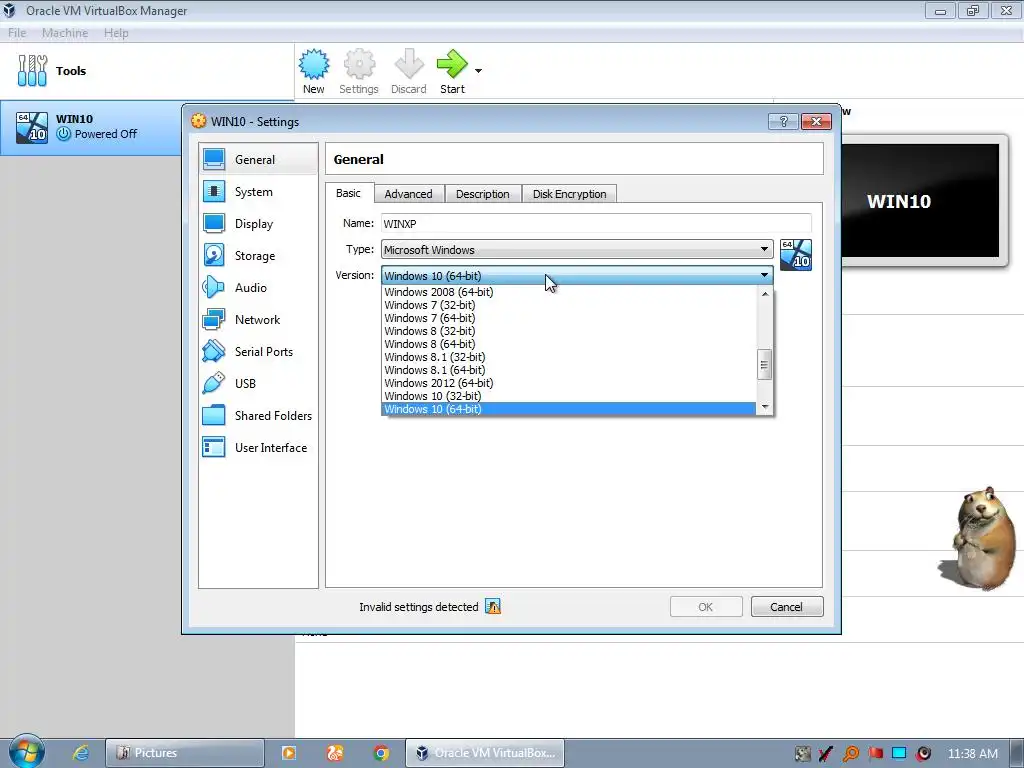Click the Oracle VM VirtualBox taskbar button
The height and width of the screenshot is (768, 1024).
point(485,753)
